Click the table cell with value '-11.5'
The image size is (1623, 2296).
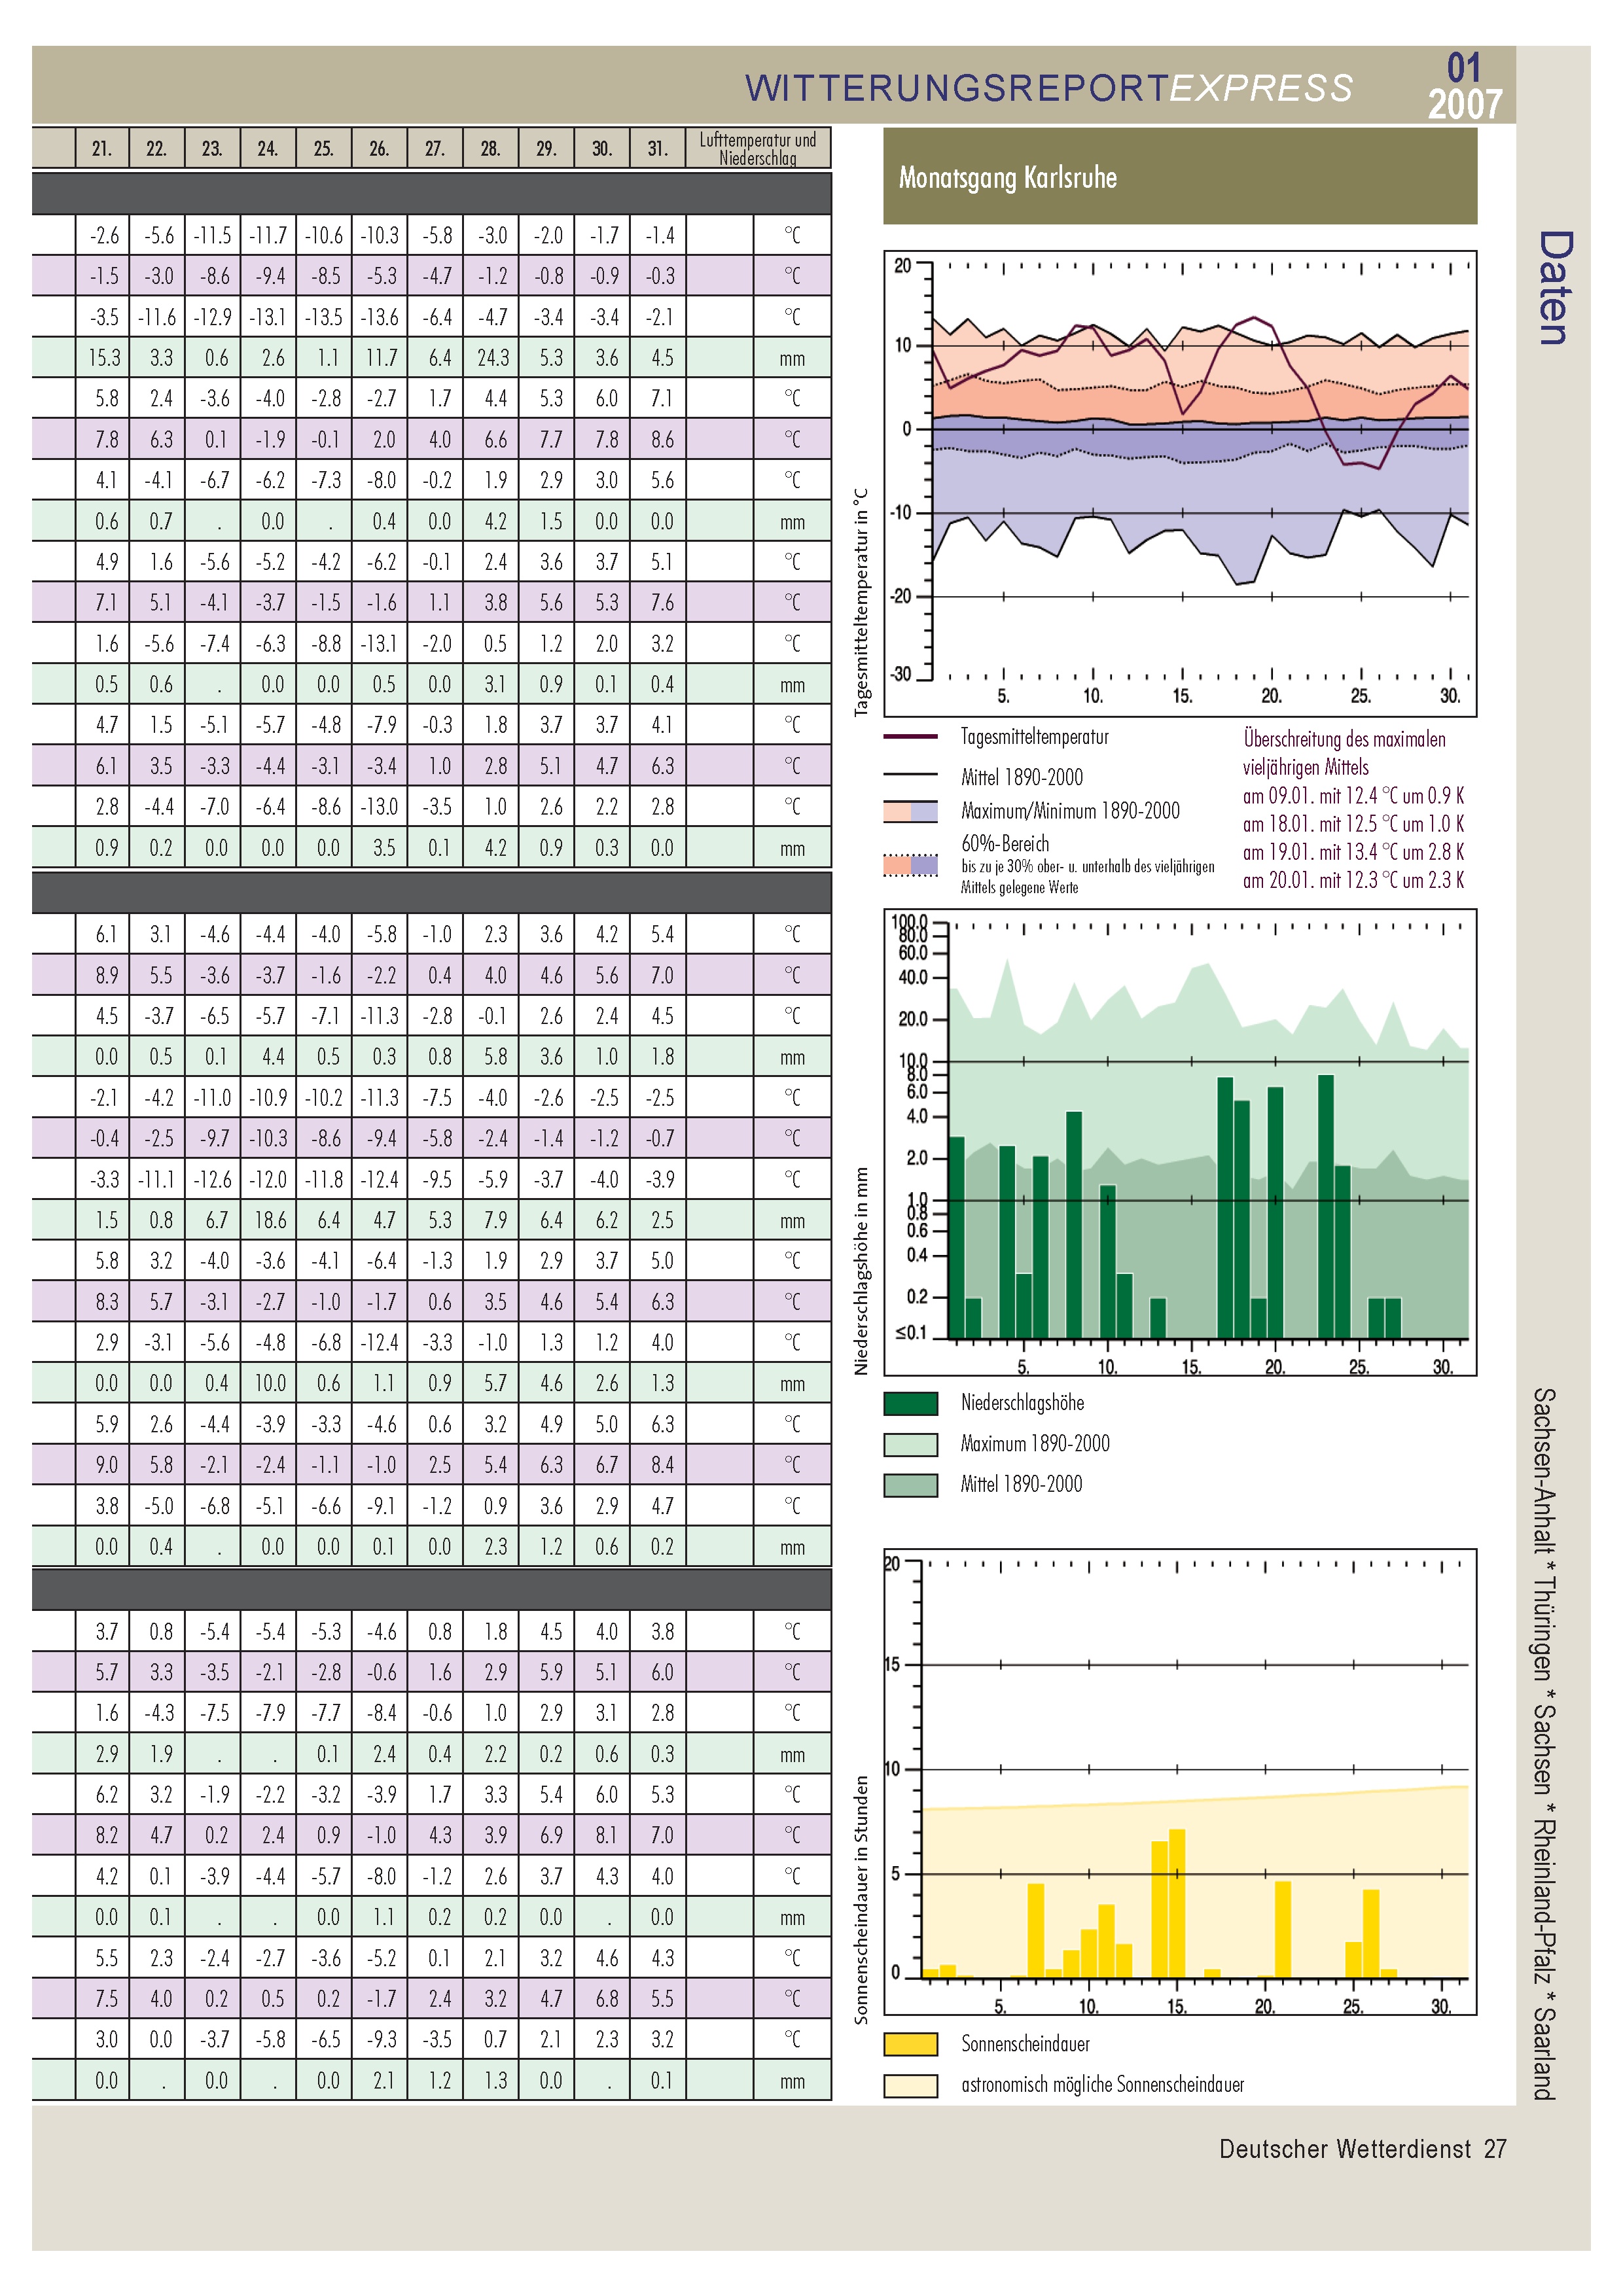tap(214, 235)
